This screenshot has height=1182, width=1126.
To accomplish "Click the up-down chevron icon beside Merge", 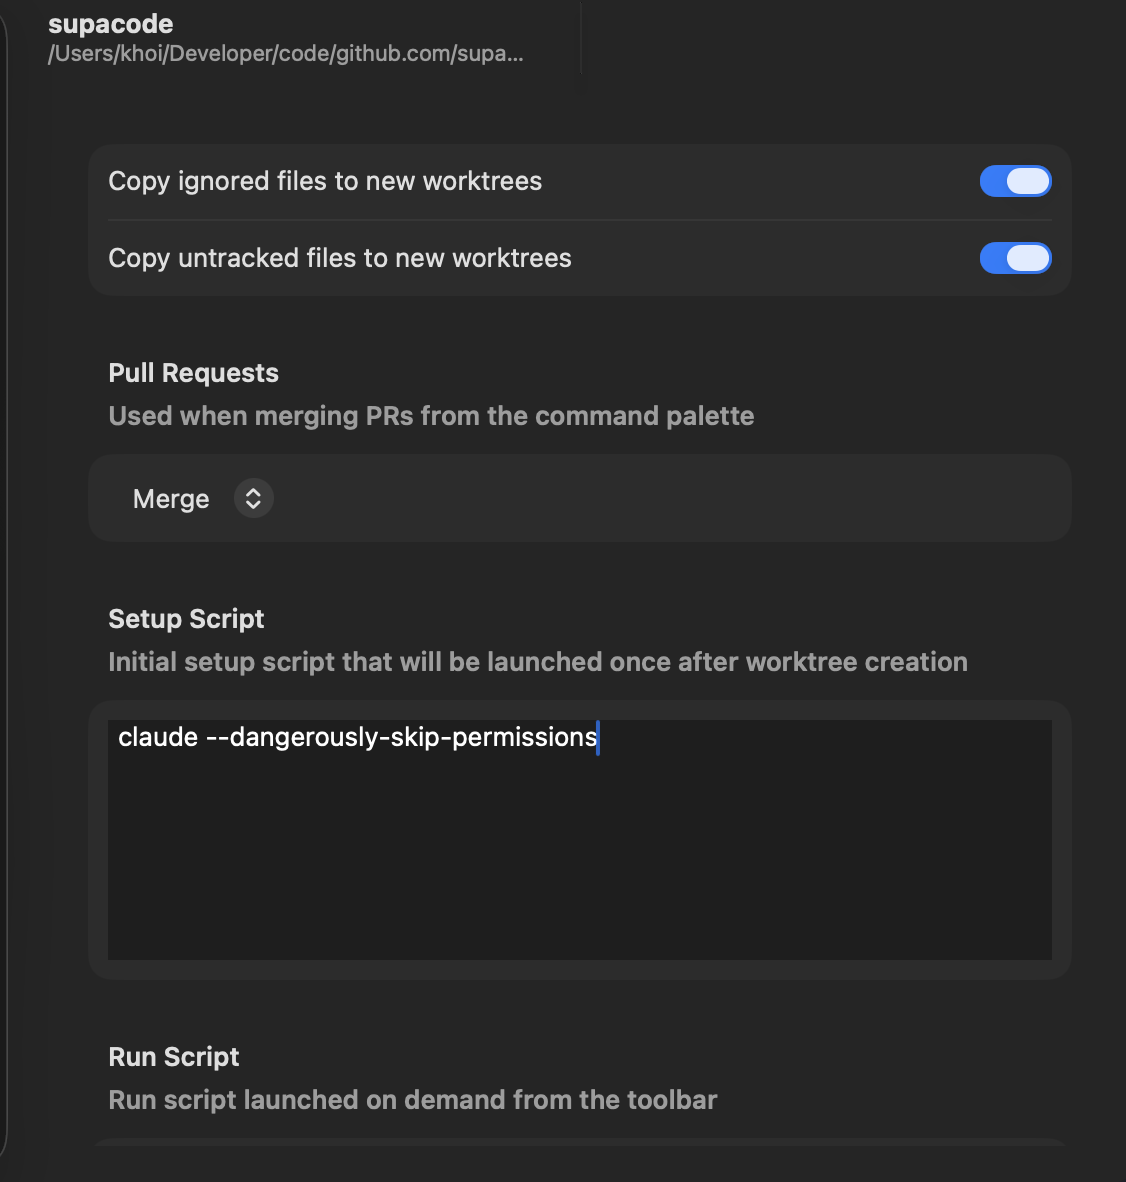I will point(253,498).
